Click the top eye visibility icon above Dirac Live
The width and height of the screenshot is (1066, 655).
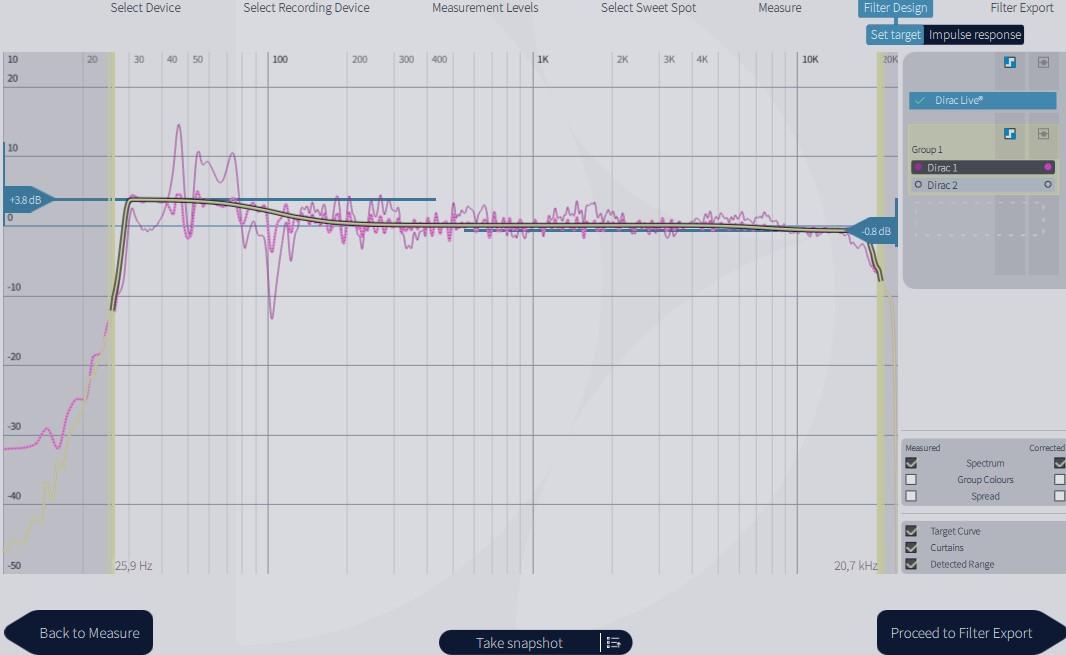tap(1043, 62)
